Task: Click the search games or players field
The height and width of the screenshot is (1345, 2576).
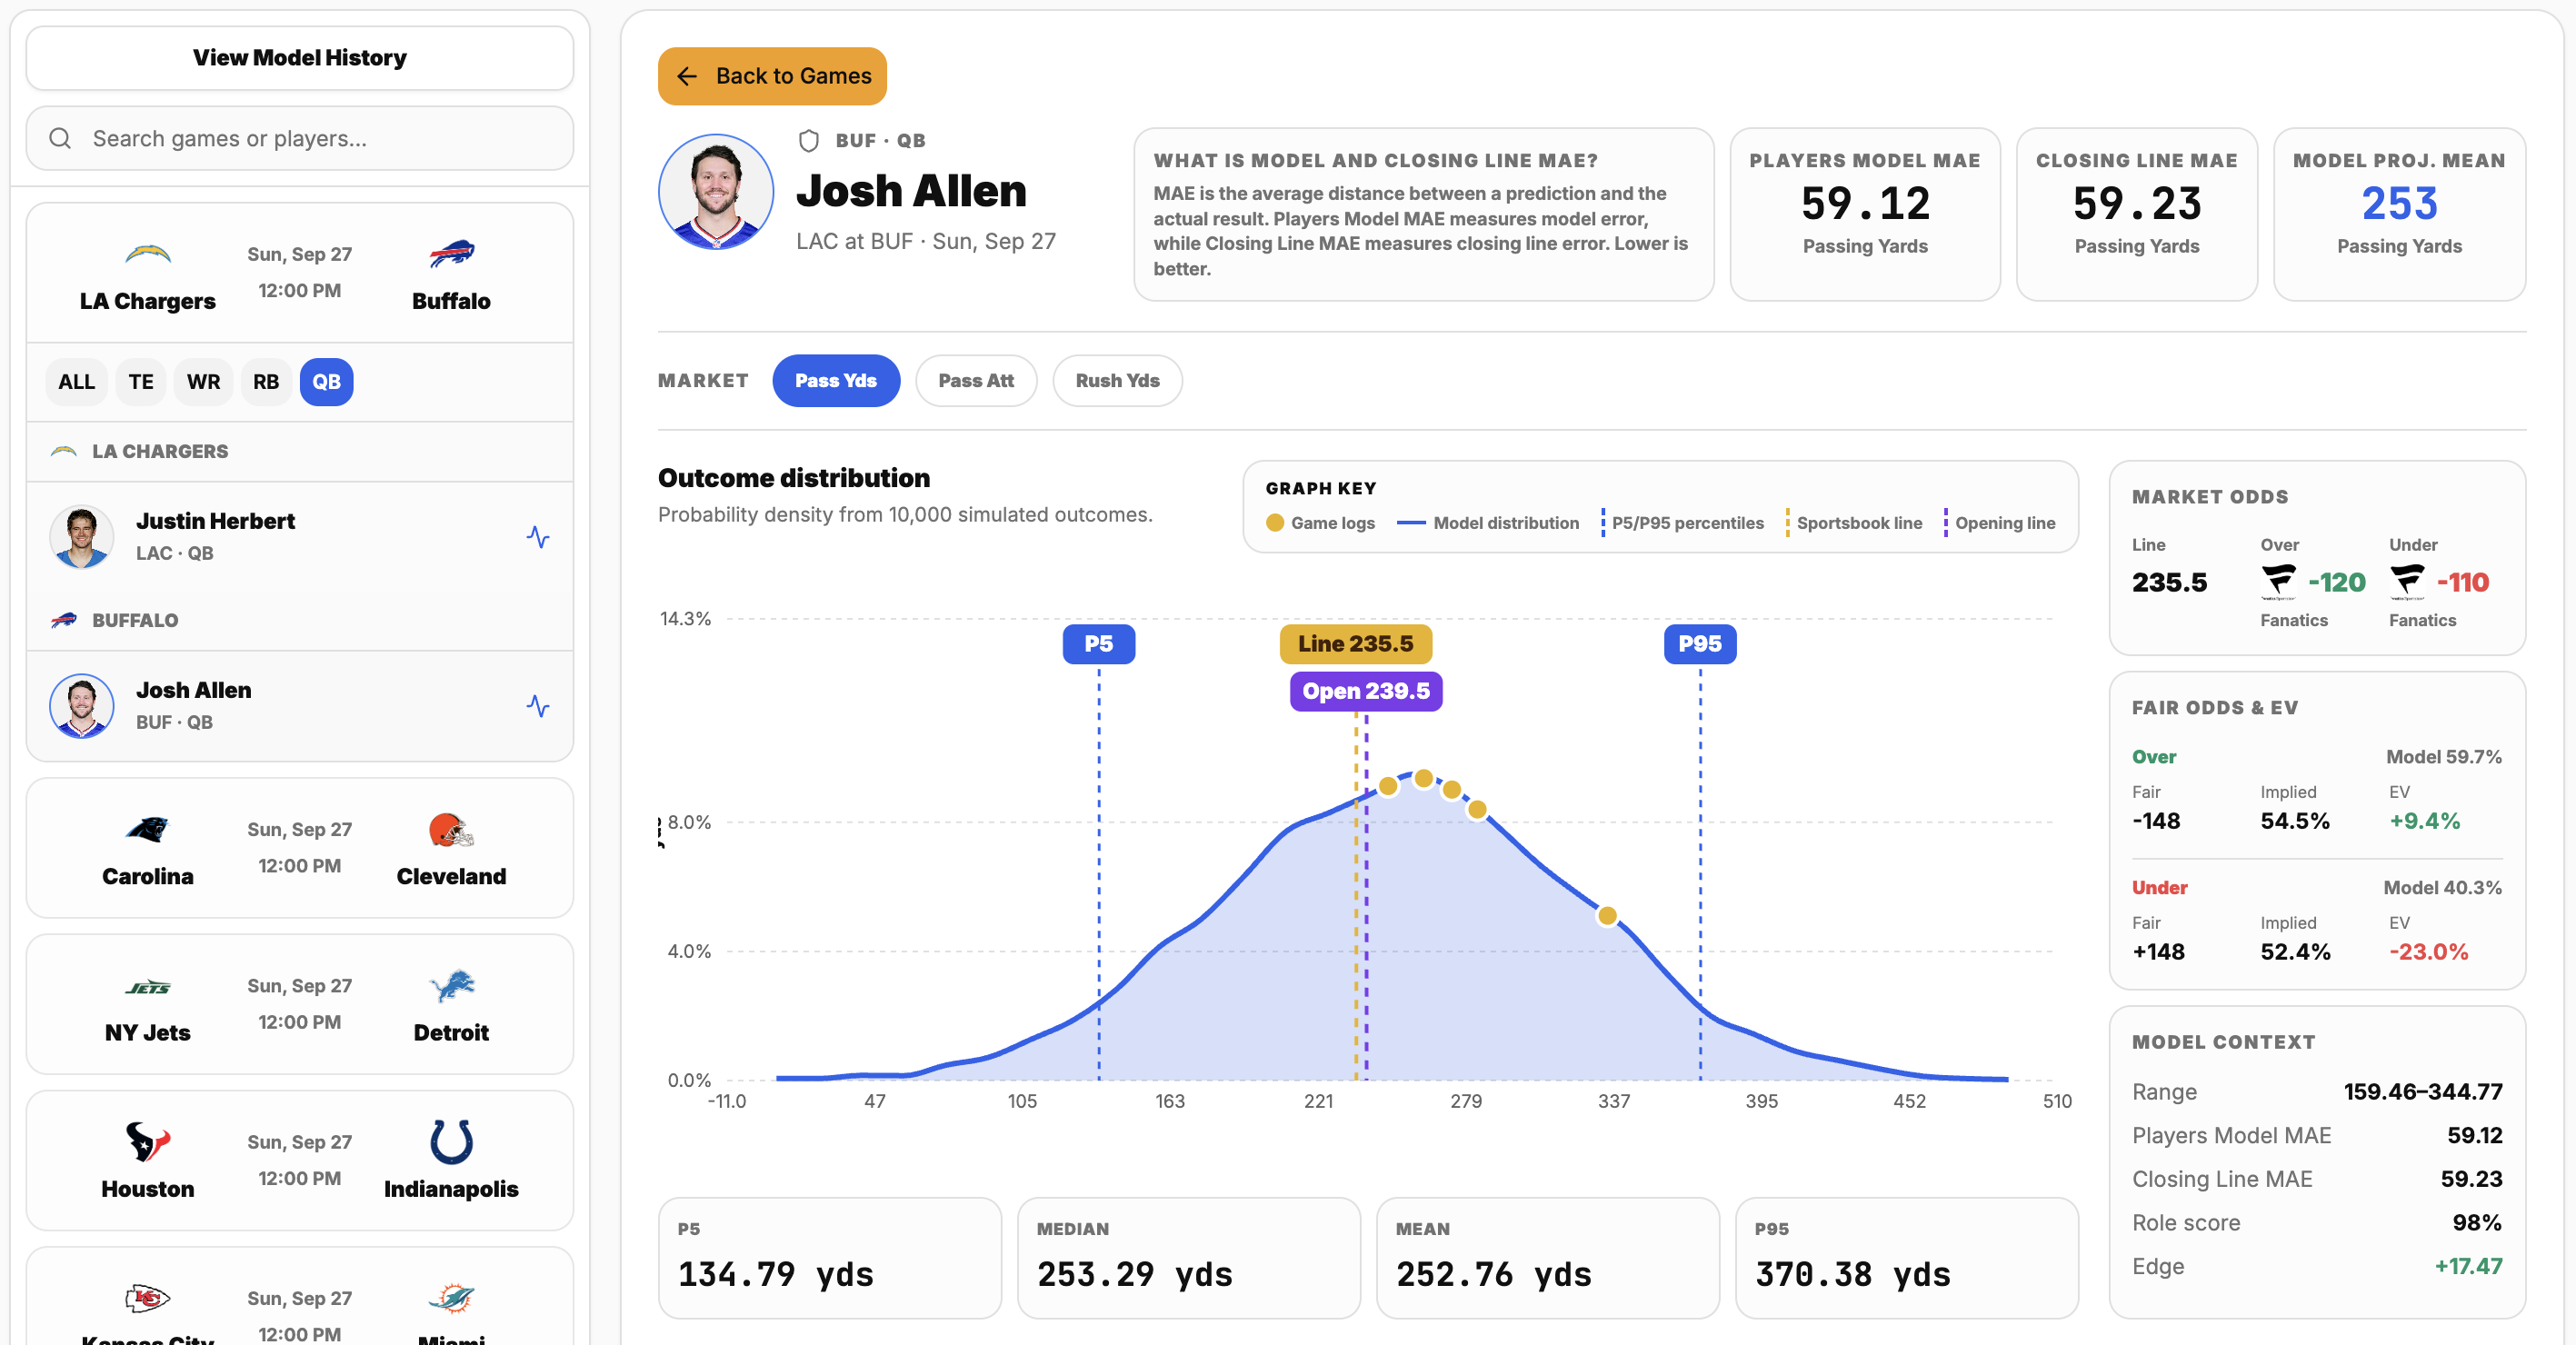Action: pos(300,138)
